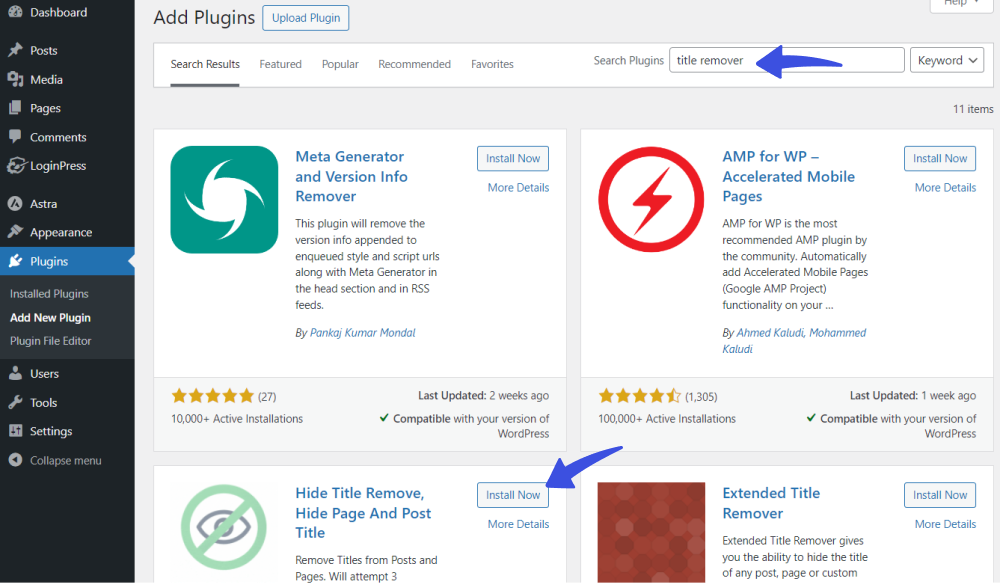Switch to the Featured tab

click(281, 64)
